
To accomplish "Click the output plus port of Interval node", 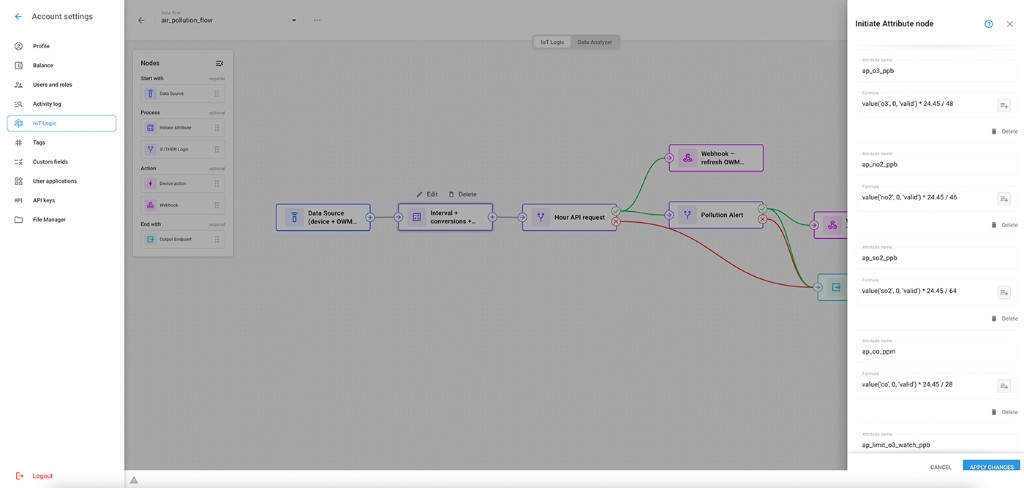I will pos(492,218).
